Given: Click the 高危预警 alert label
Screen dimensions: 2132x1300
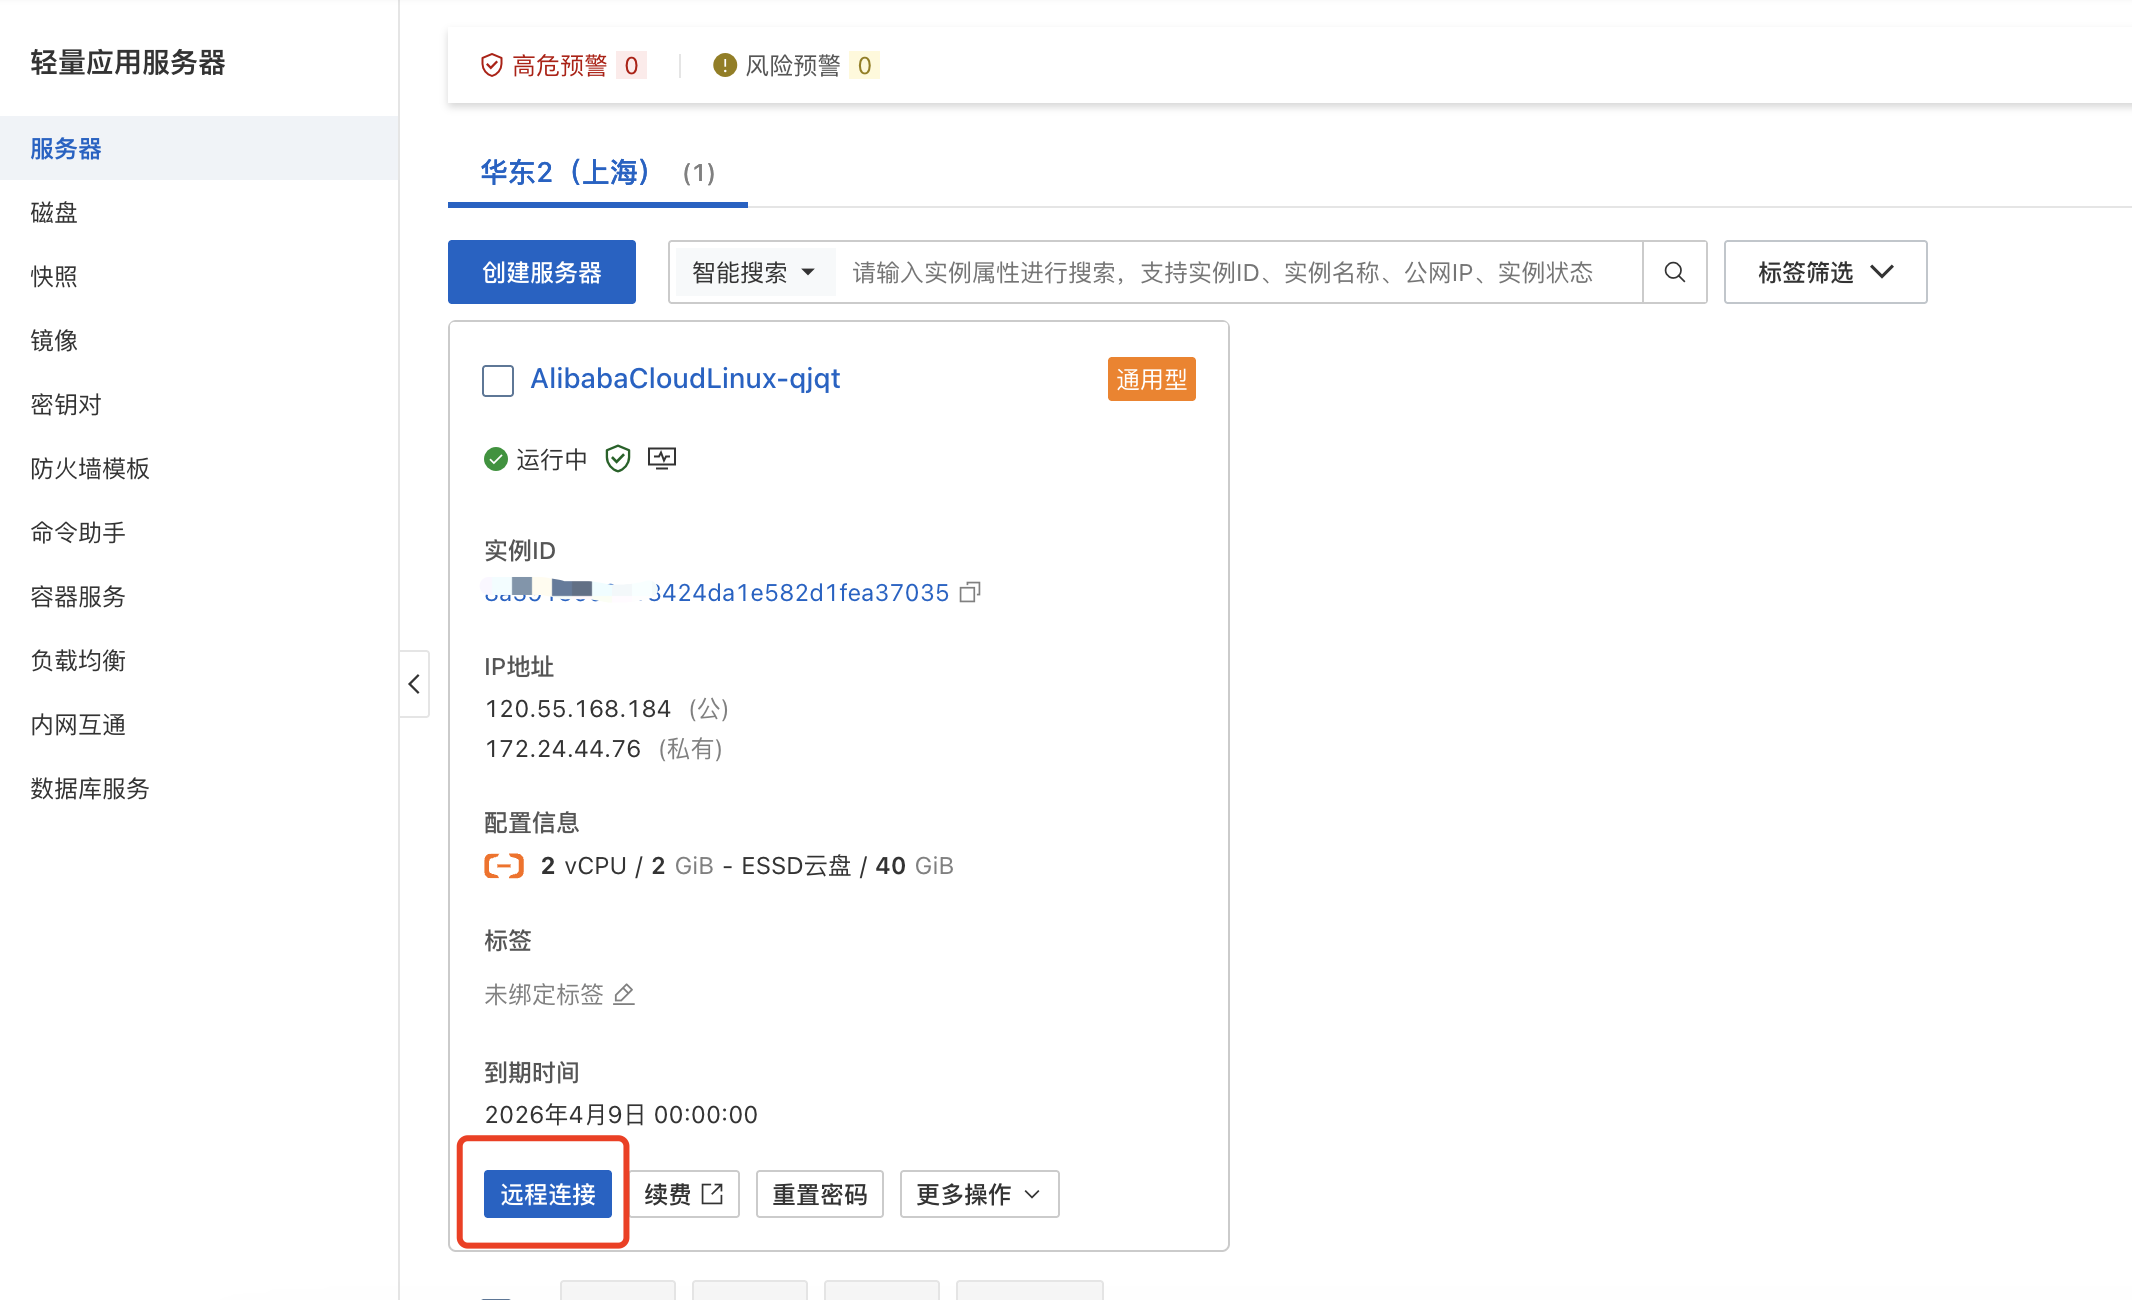Looking at the screenshot, I should pos(560,66).
